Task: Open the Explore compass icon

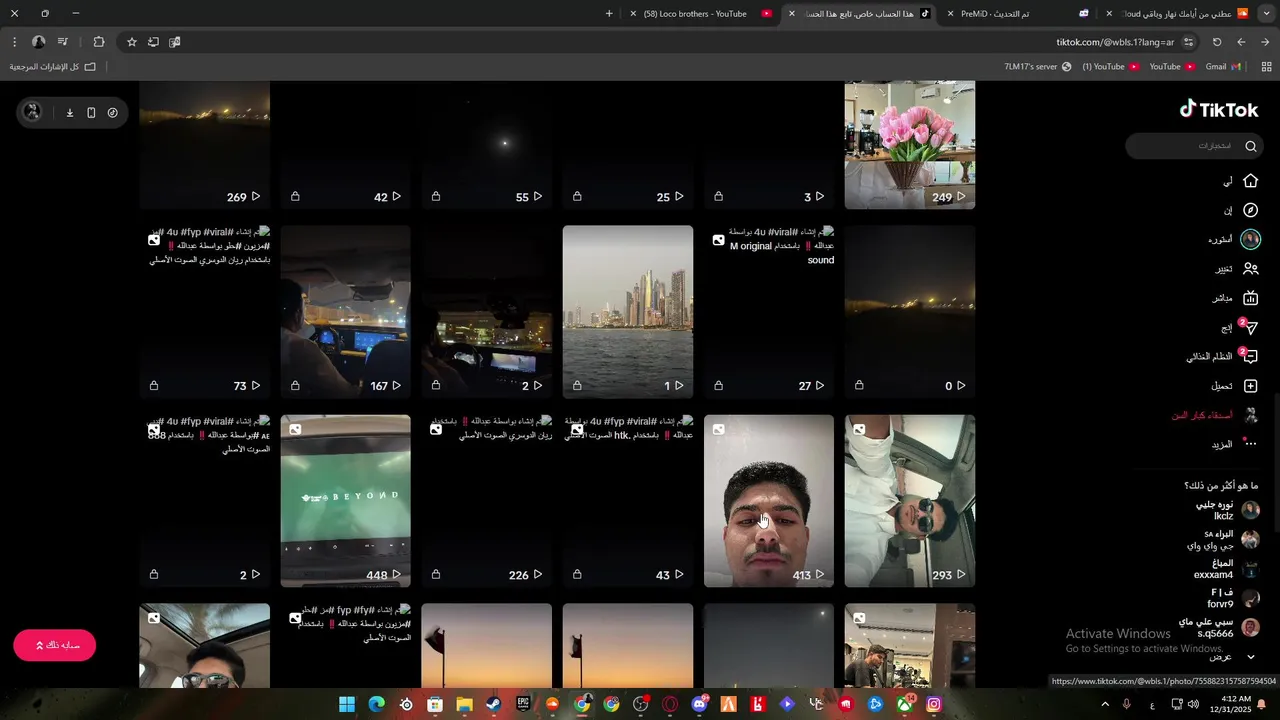Action: 1250,210
